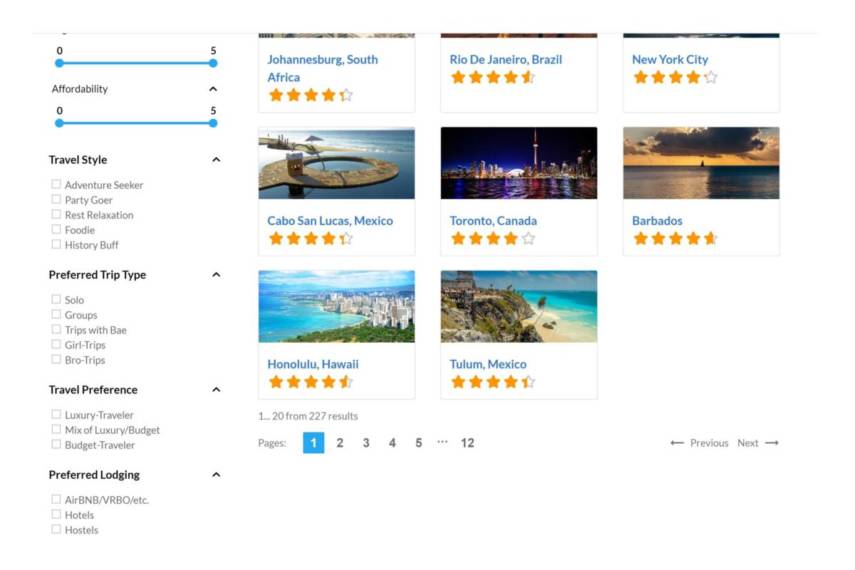Screen dimensions: 855x570
Task: Click the Next arrow icon in pagination
Action: pyautogui.click(x=772, y=443)
